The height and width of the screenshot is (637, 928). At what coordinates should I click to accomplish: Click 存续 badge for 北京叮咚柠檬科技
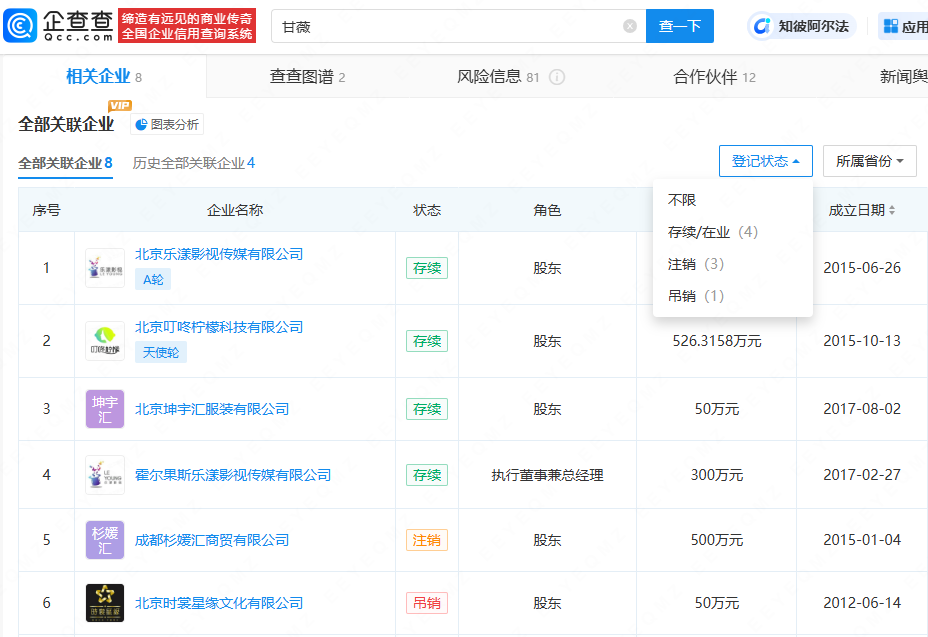tap(427, 341)
